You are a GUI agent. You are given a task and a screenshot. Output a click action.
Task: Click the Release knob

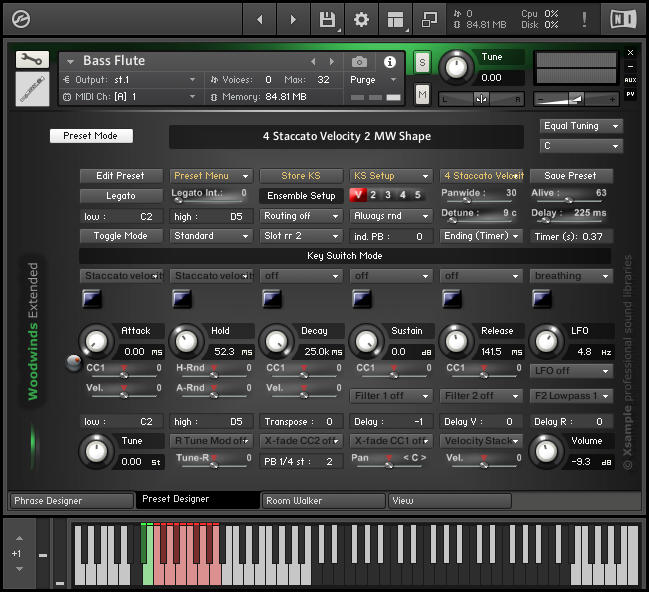(456, 342)
